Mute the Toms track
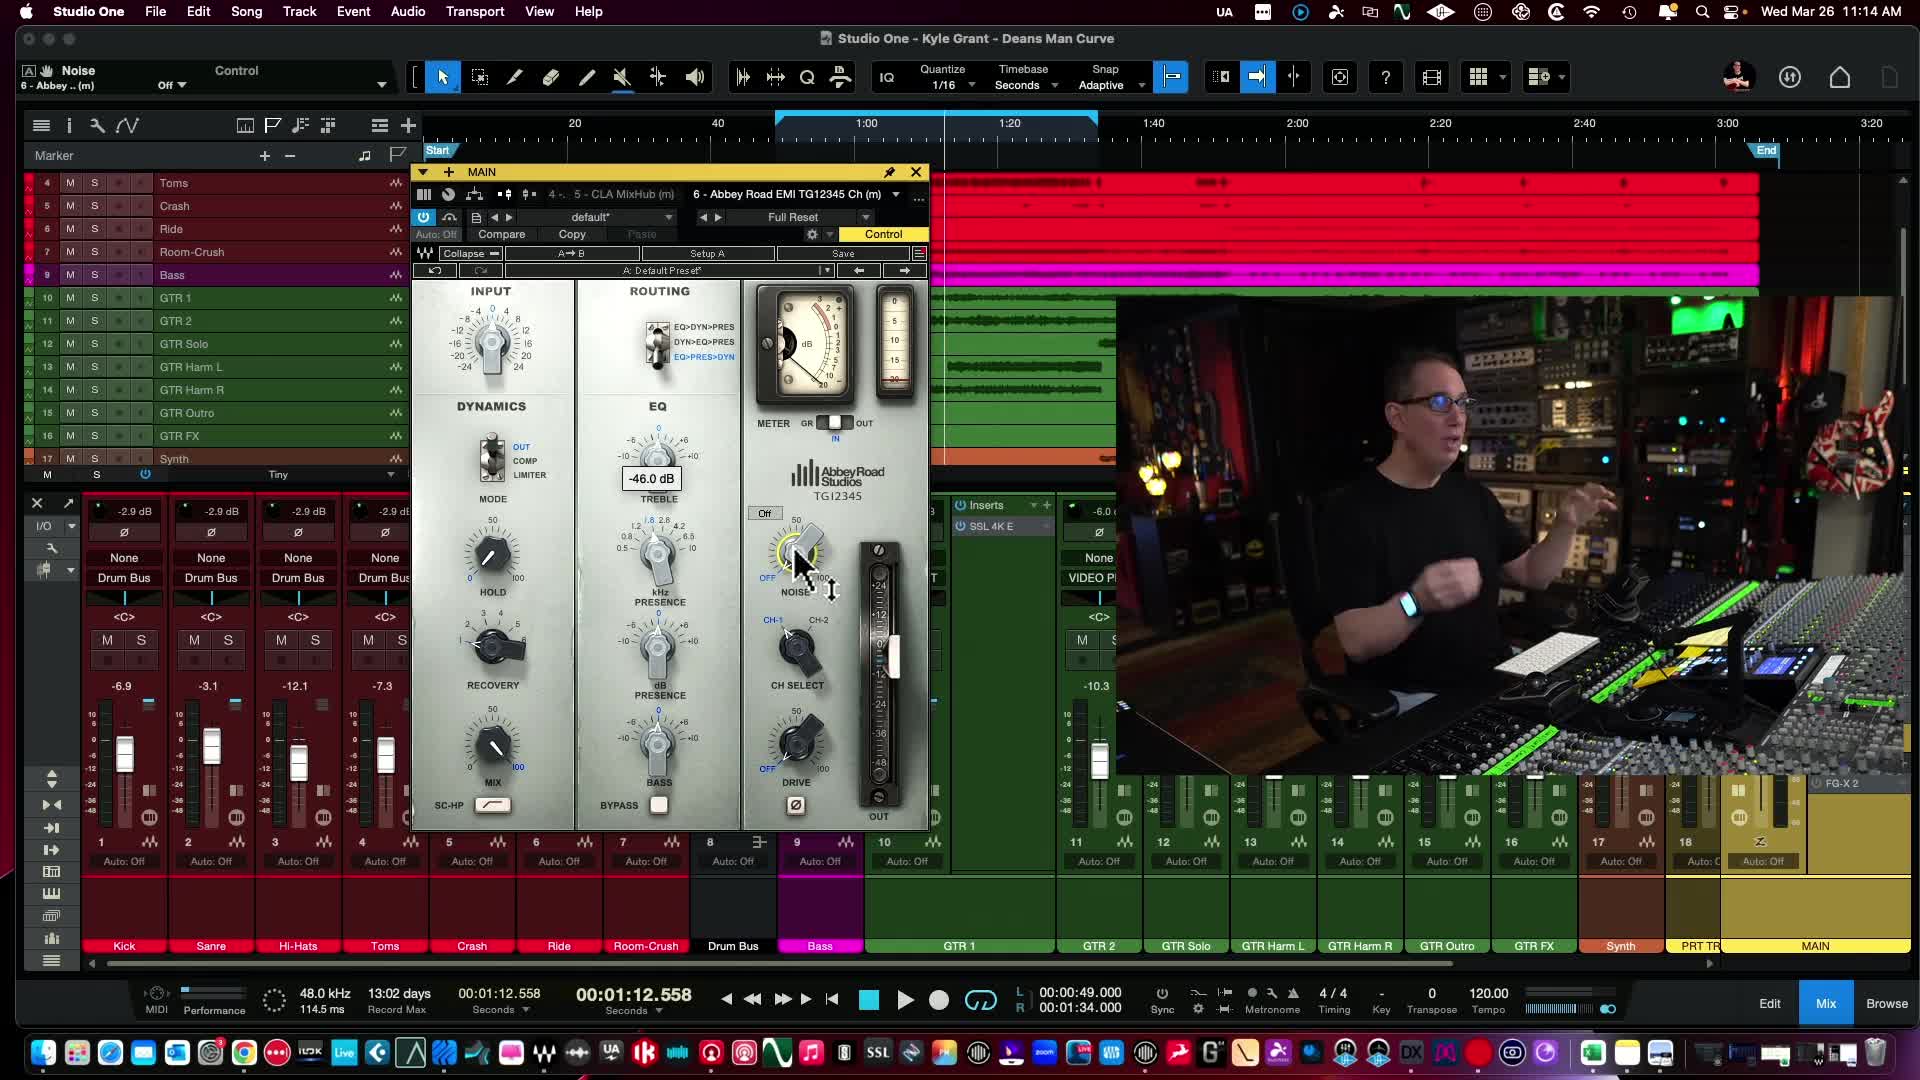 (x=70, y=183)
